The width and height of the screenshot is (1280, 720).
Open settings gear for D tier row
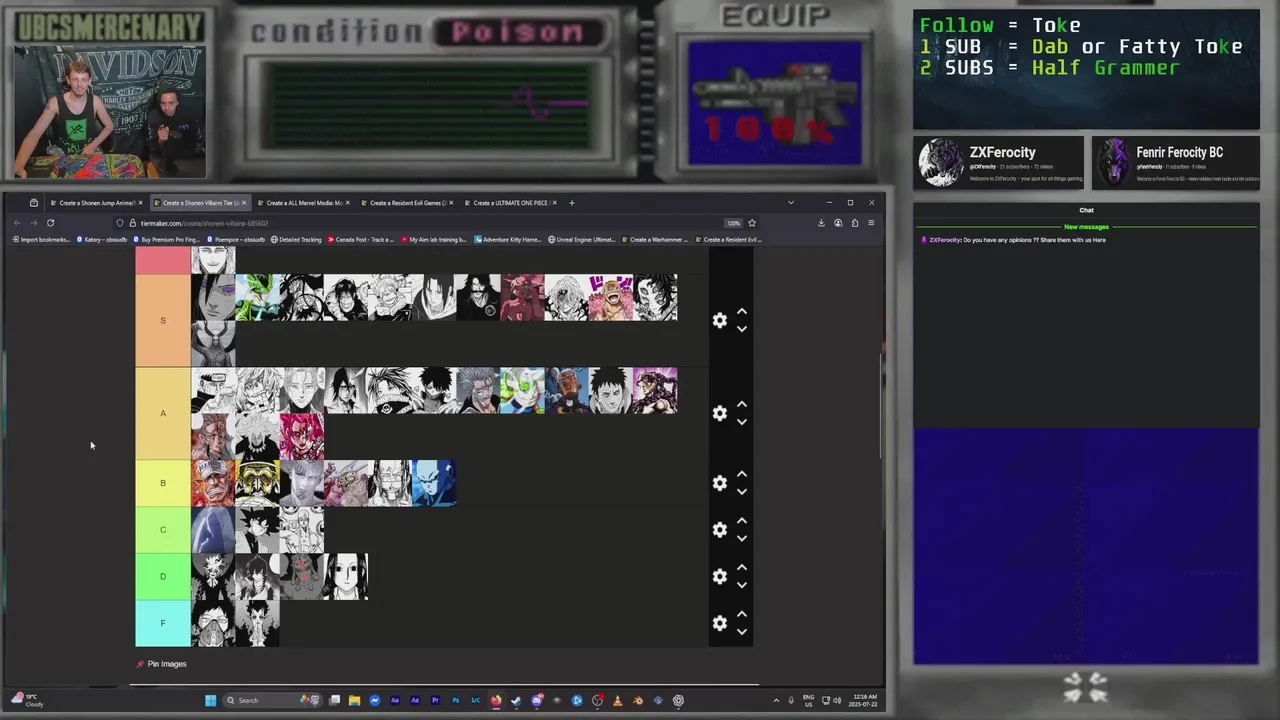719,577
